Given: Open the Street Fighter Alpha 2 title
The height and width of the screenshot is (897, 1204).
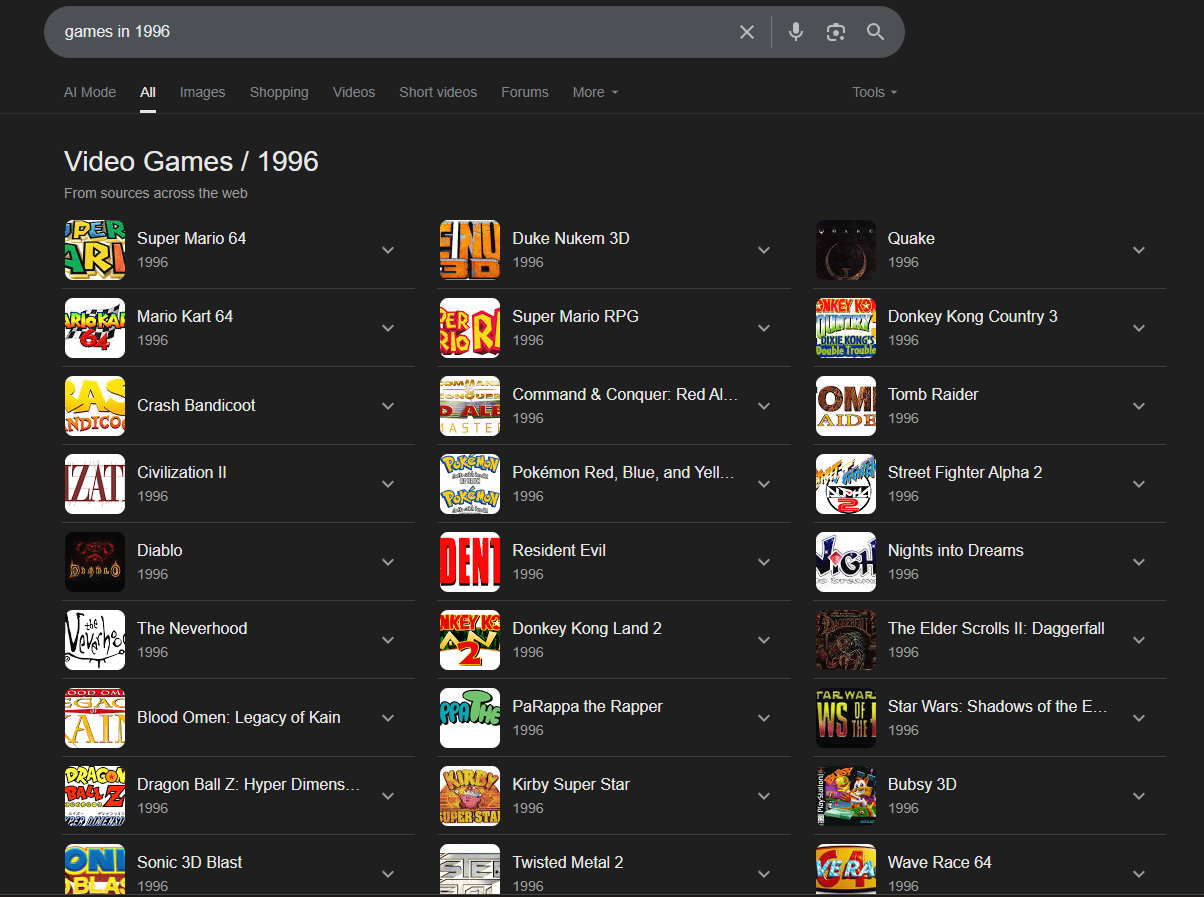Looking at the screenshot, I should click(965, 472).
